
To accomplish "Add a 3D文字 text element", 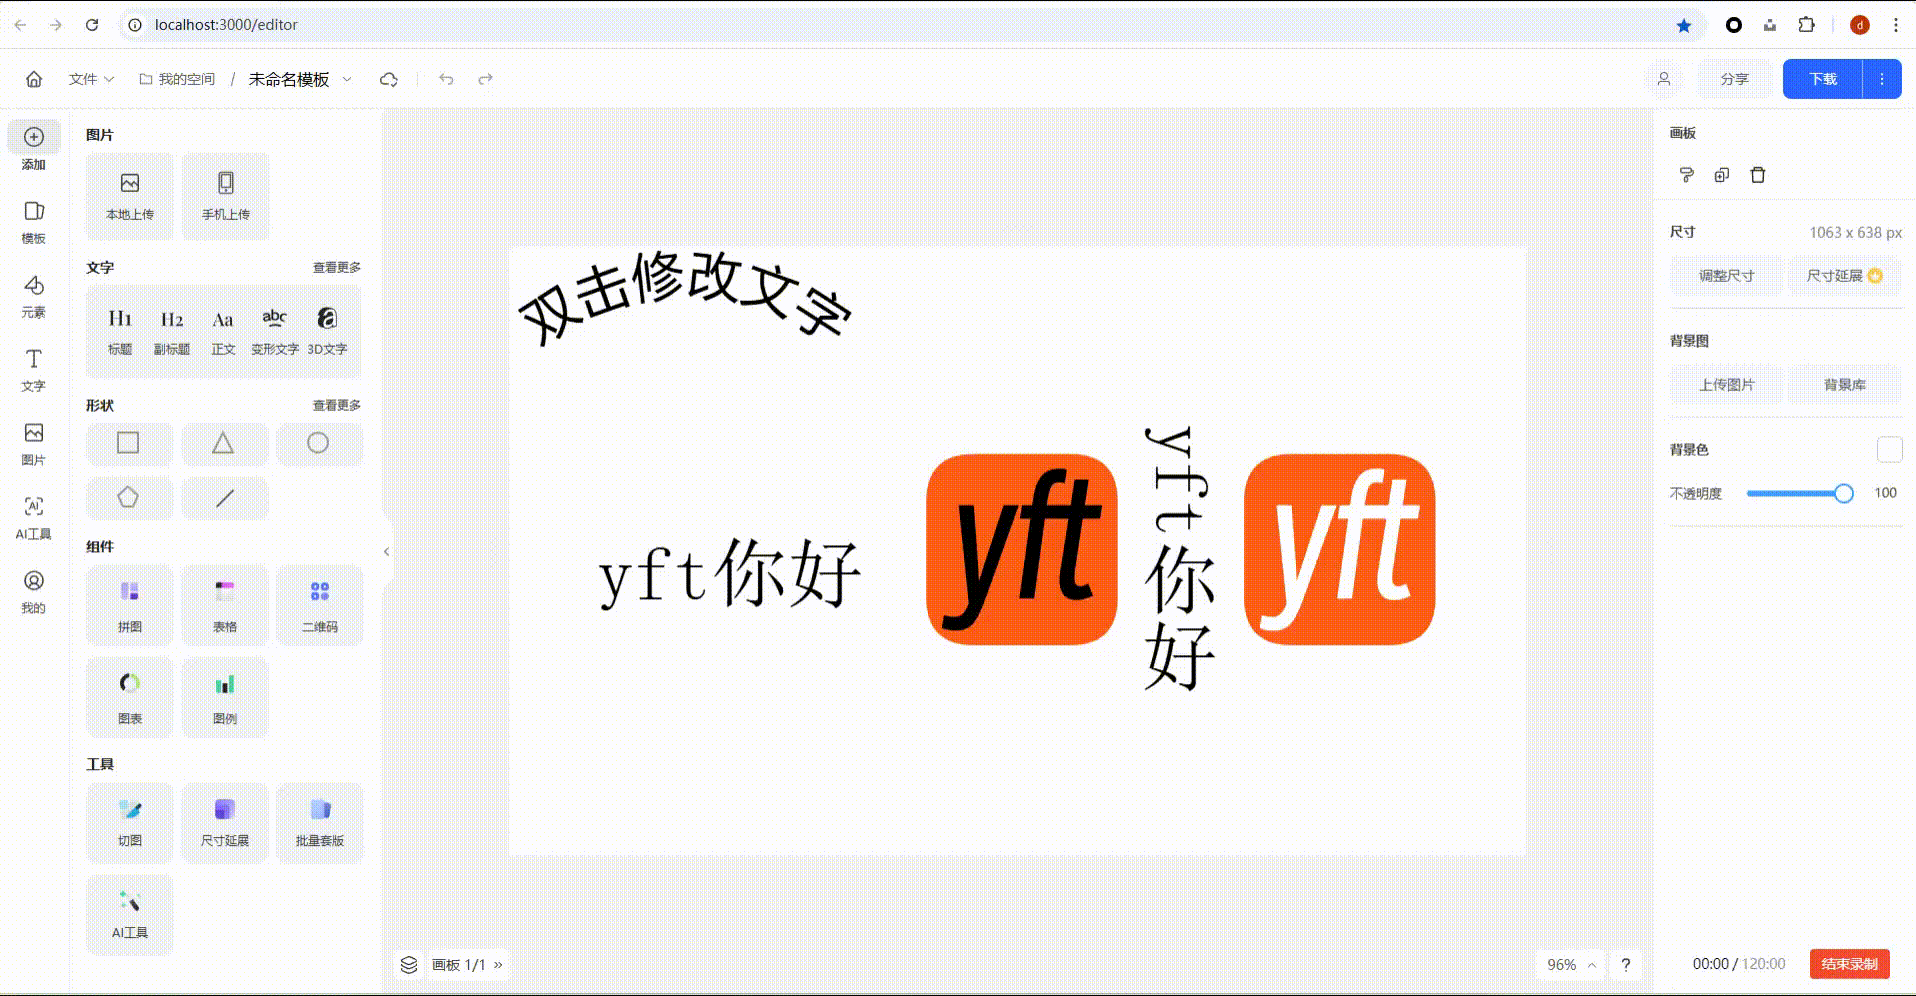I will point(327,330).
